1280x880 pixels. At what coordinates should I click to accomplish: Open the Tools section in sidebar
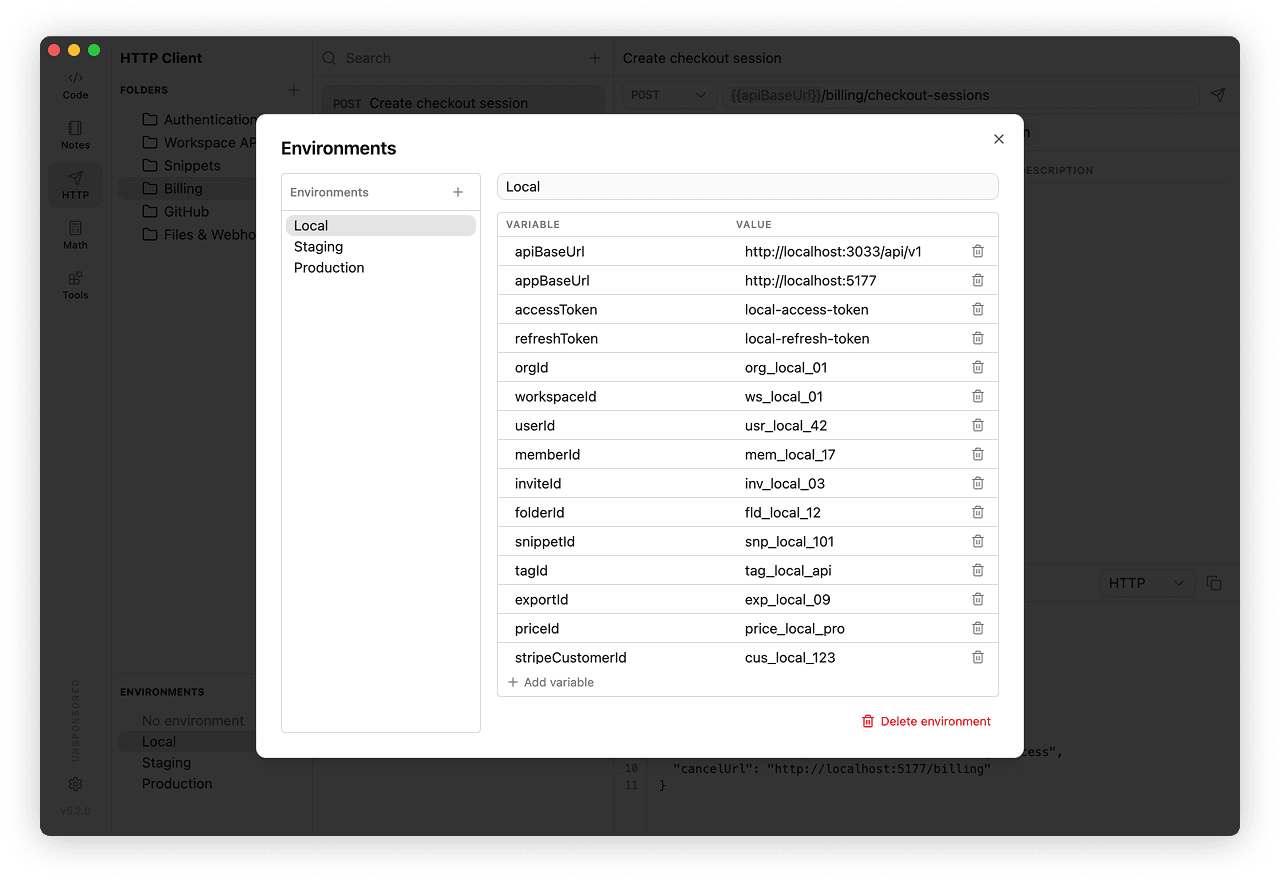pyautogui.click(x=75, y=285)
